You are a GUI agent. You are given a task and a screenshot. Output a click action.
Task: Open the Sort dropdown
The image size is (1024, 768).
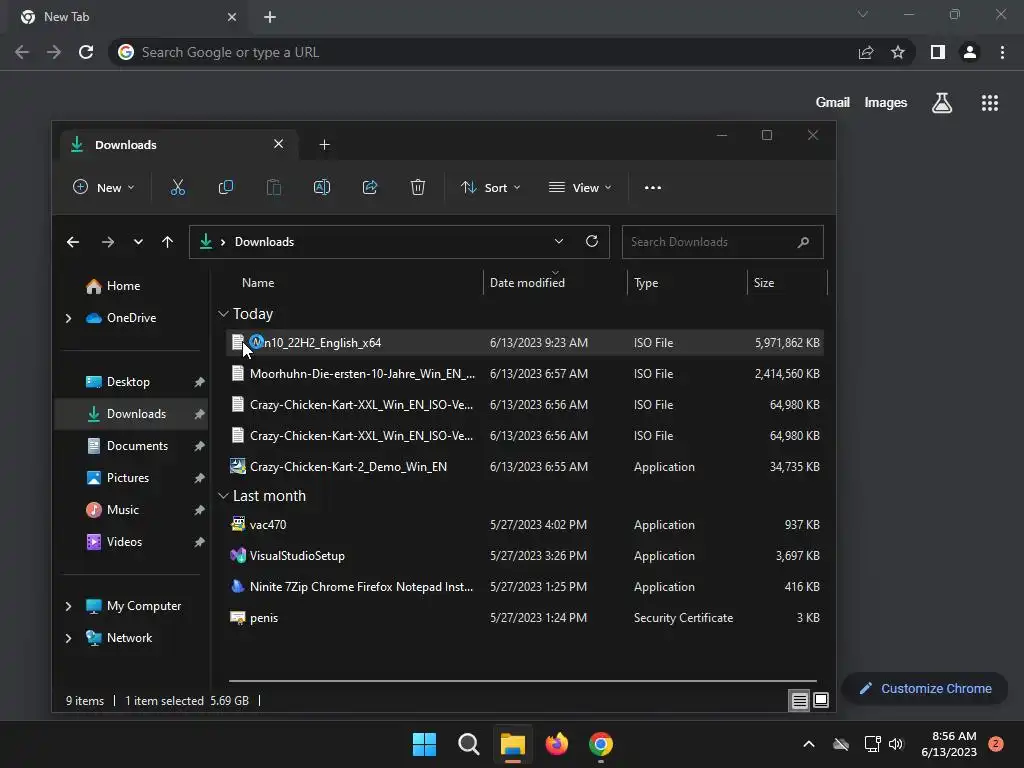coord(490,187)
